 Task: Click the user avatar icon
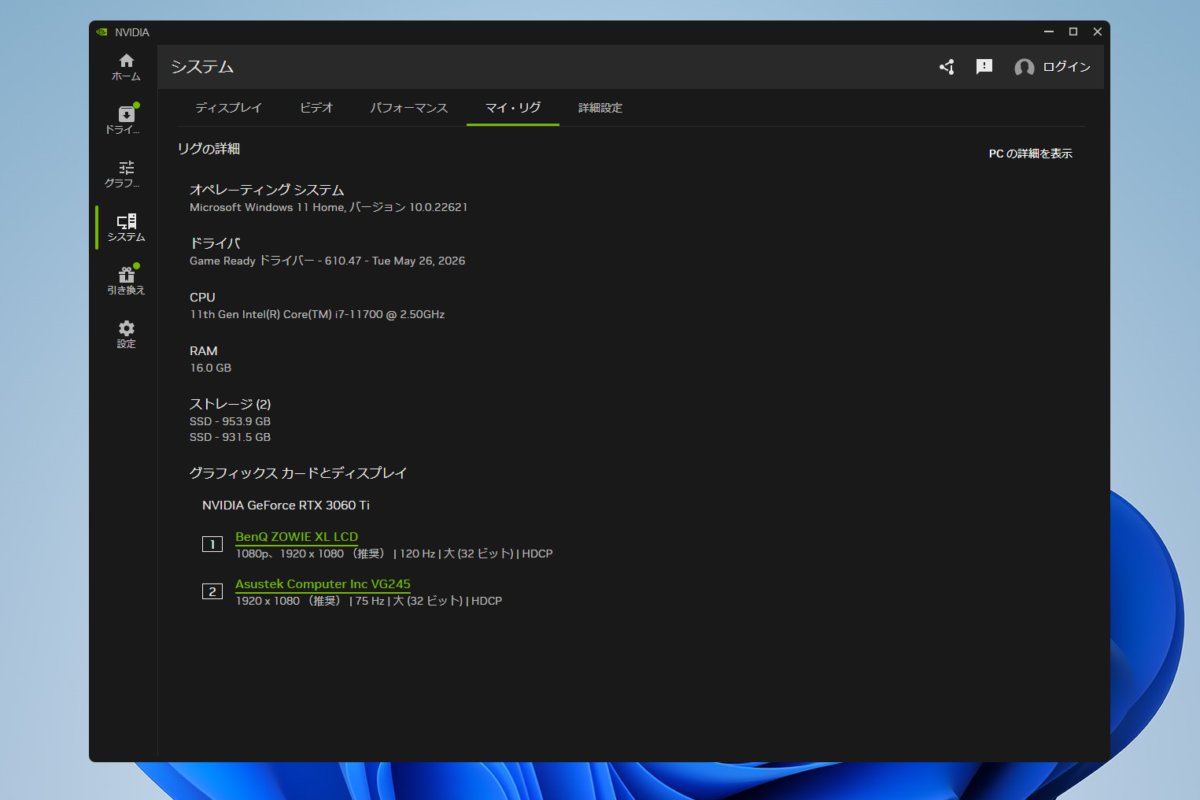click(x=1024, y=67)
